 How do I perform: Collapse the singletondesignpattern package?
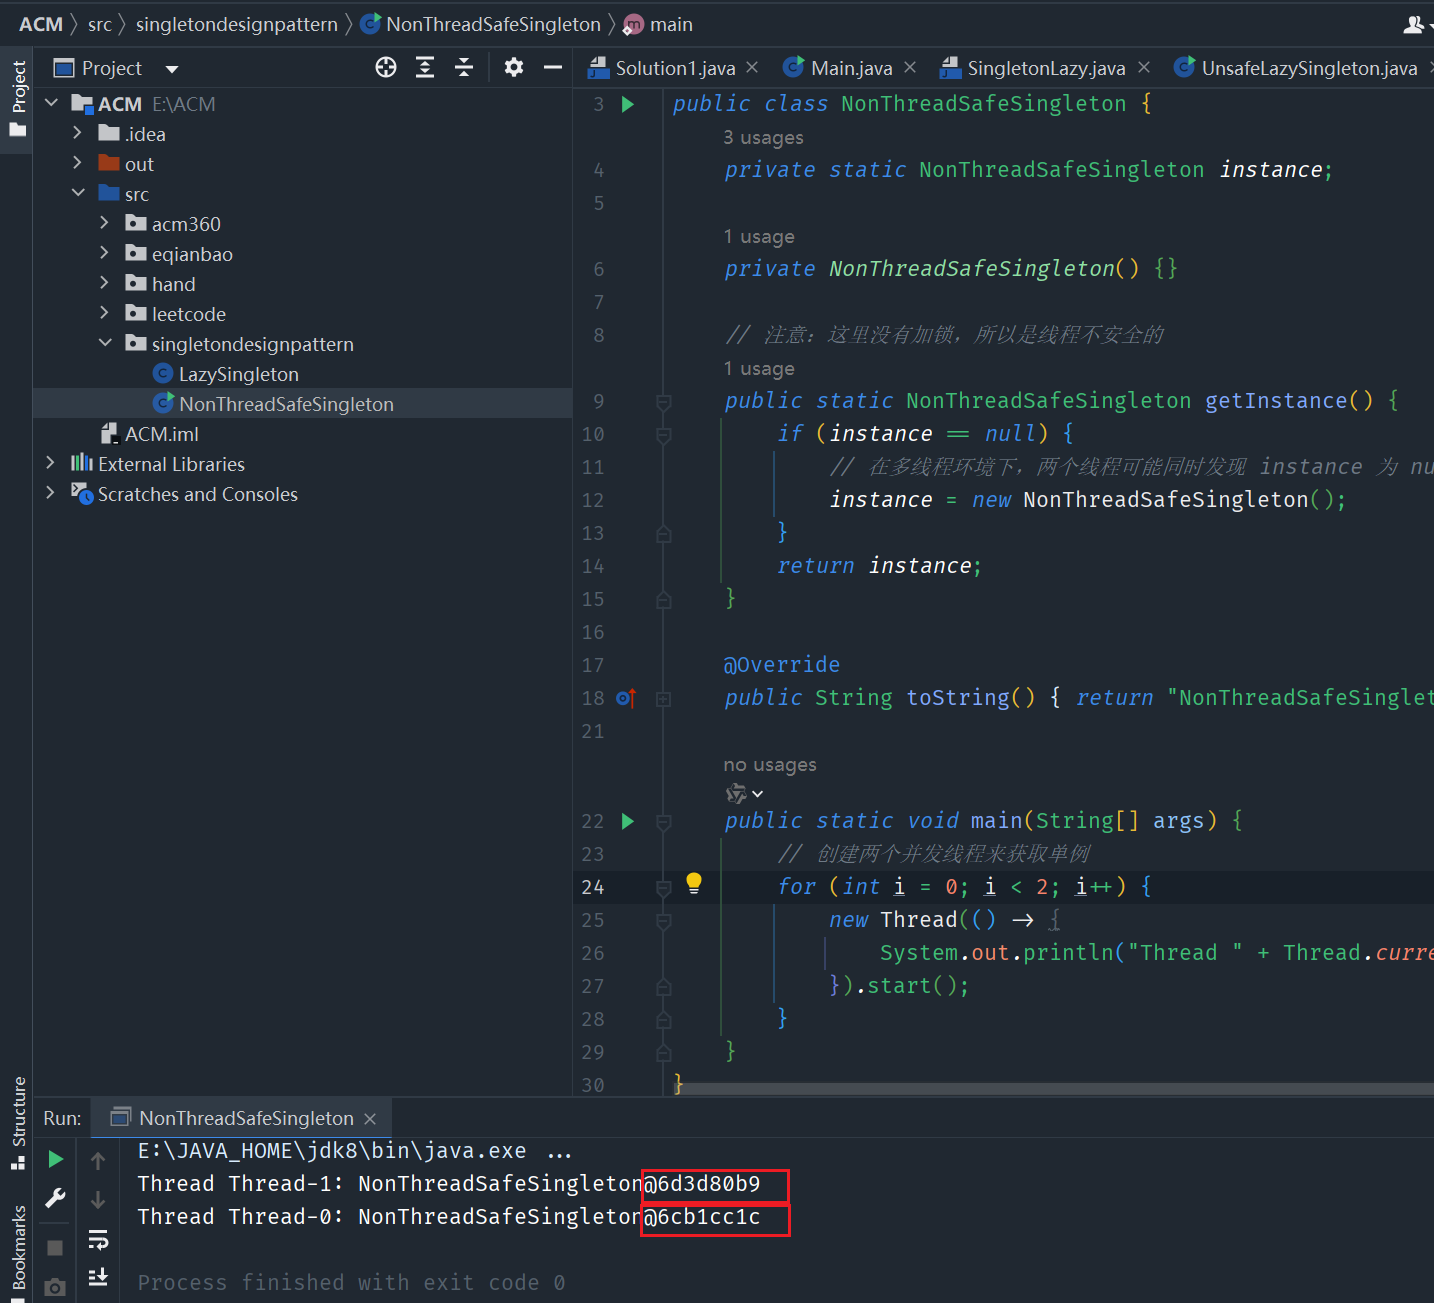(105, 343)
